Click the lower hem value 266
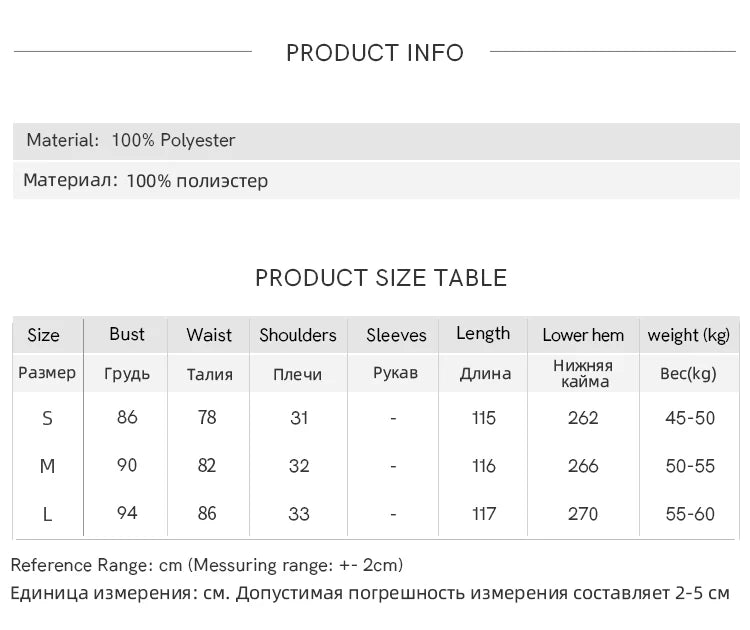 [583, 466]
